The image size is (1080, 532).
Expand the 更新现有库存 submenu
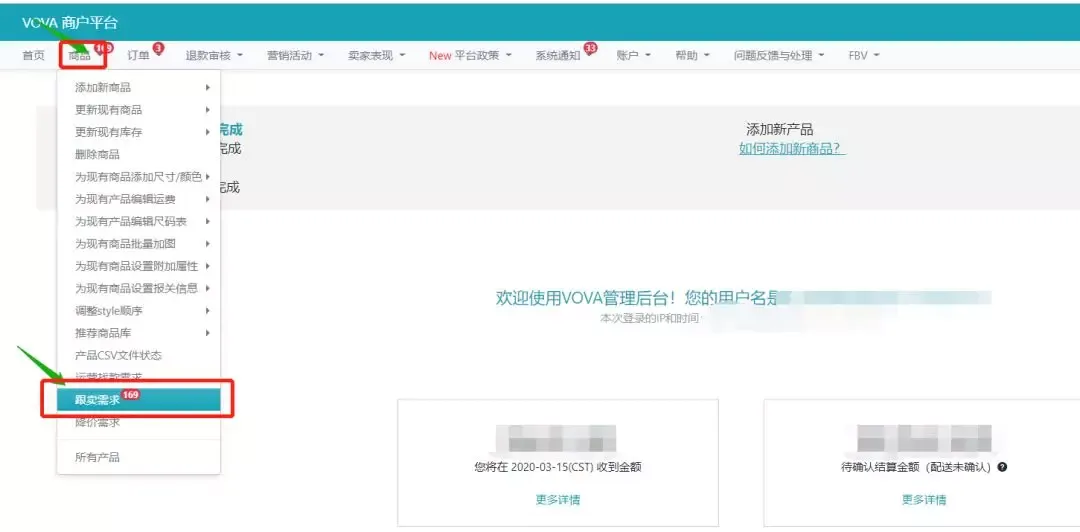click(x=138, y=132)
